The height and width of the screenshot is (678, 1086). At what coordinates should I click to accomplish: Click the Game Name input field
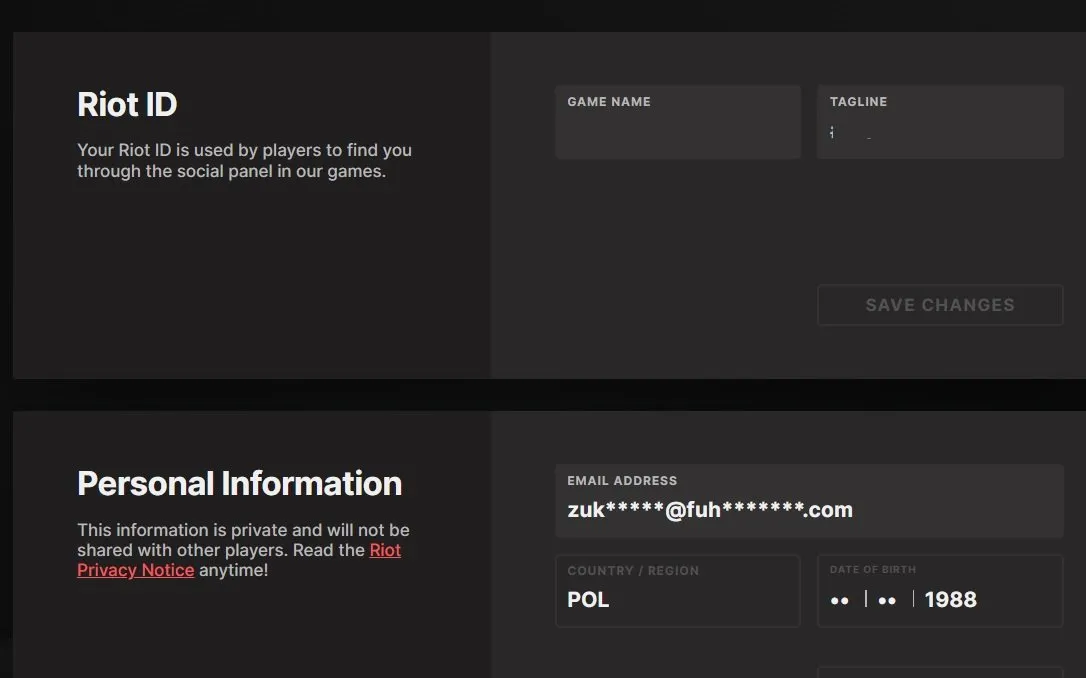click(x=677, y=122)
